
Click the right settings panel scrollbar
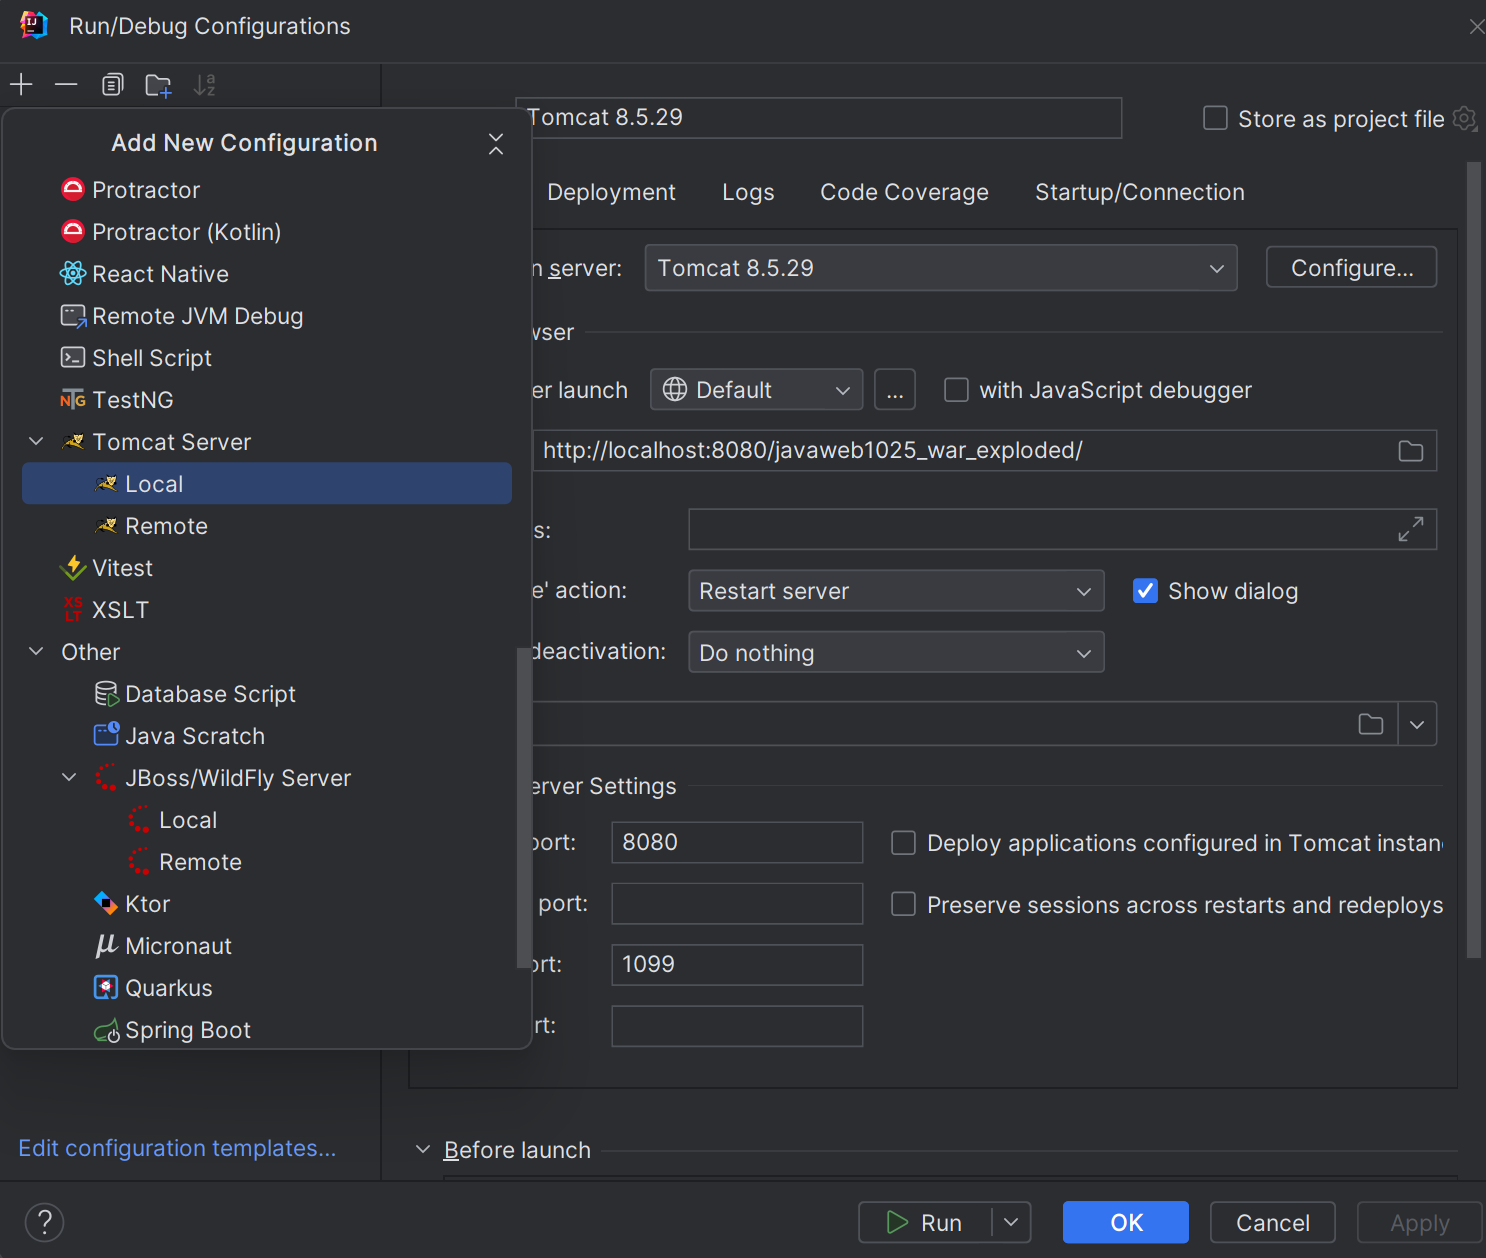1473,560
